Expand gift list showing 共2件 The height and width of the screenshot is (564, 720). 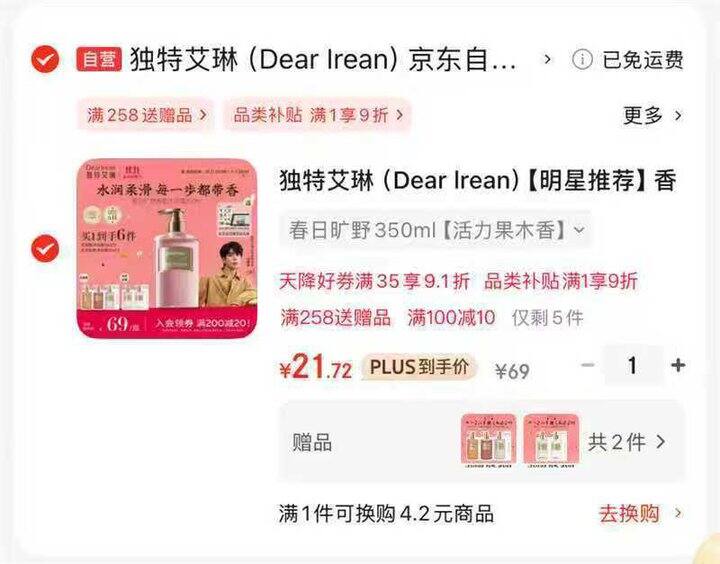626,442
